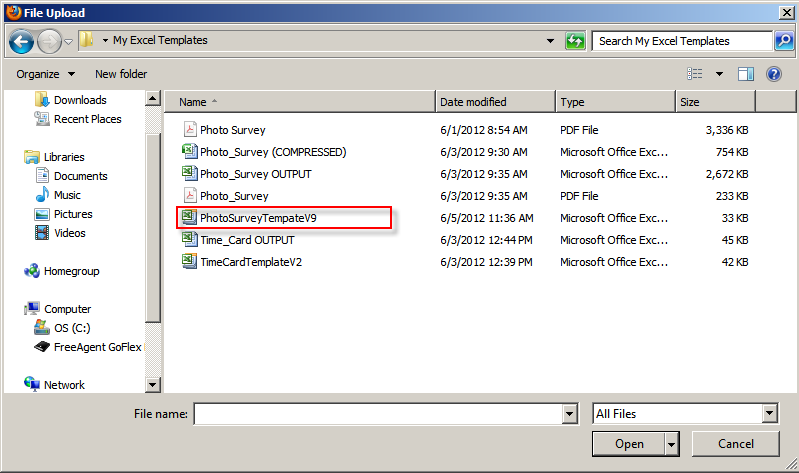Viewport: 799px width, 473px height.
Task: Select Recent Places in the navigation pane
Action: tap(78, 119)
